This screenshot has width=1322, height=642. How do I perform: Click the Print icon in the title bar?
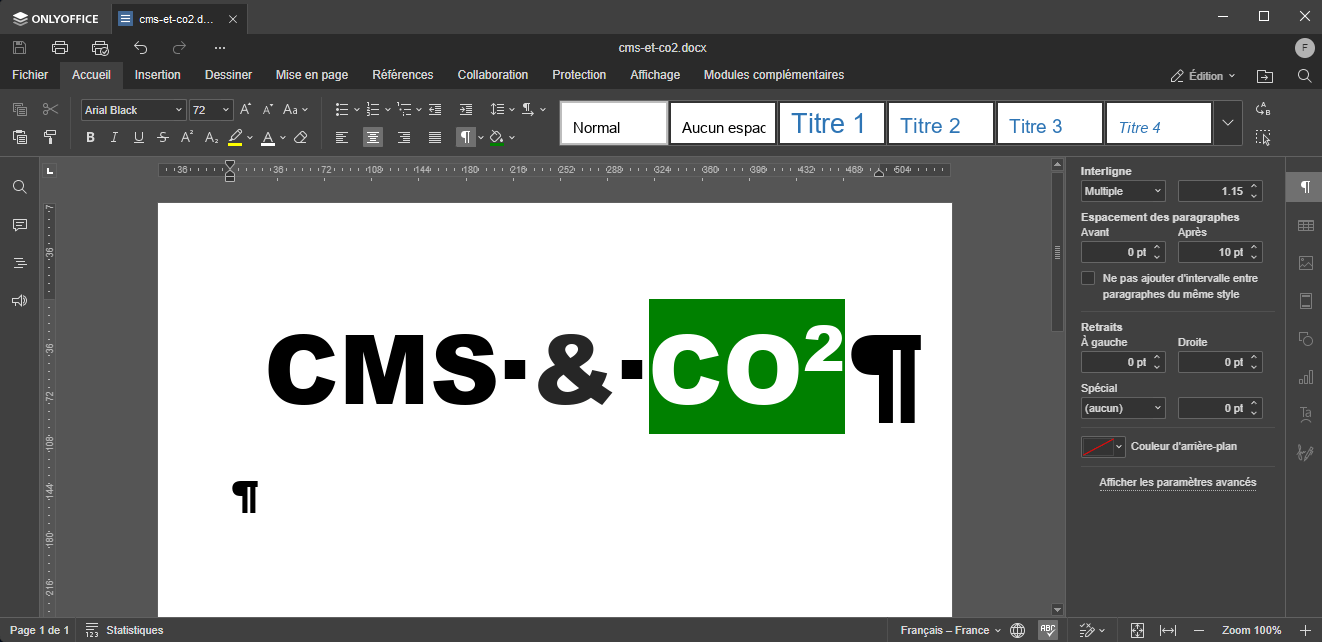click(x=60, y=48)
